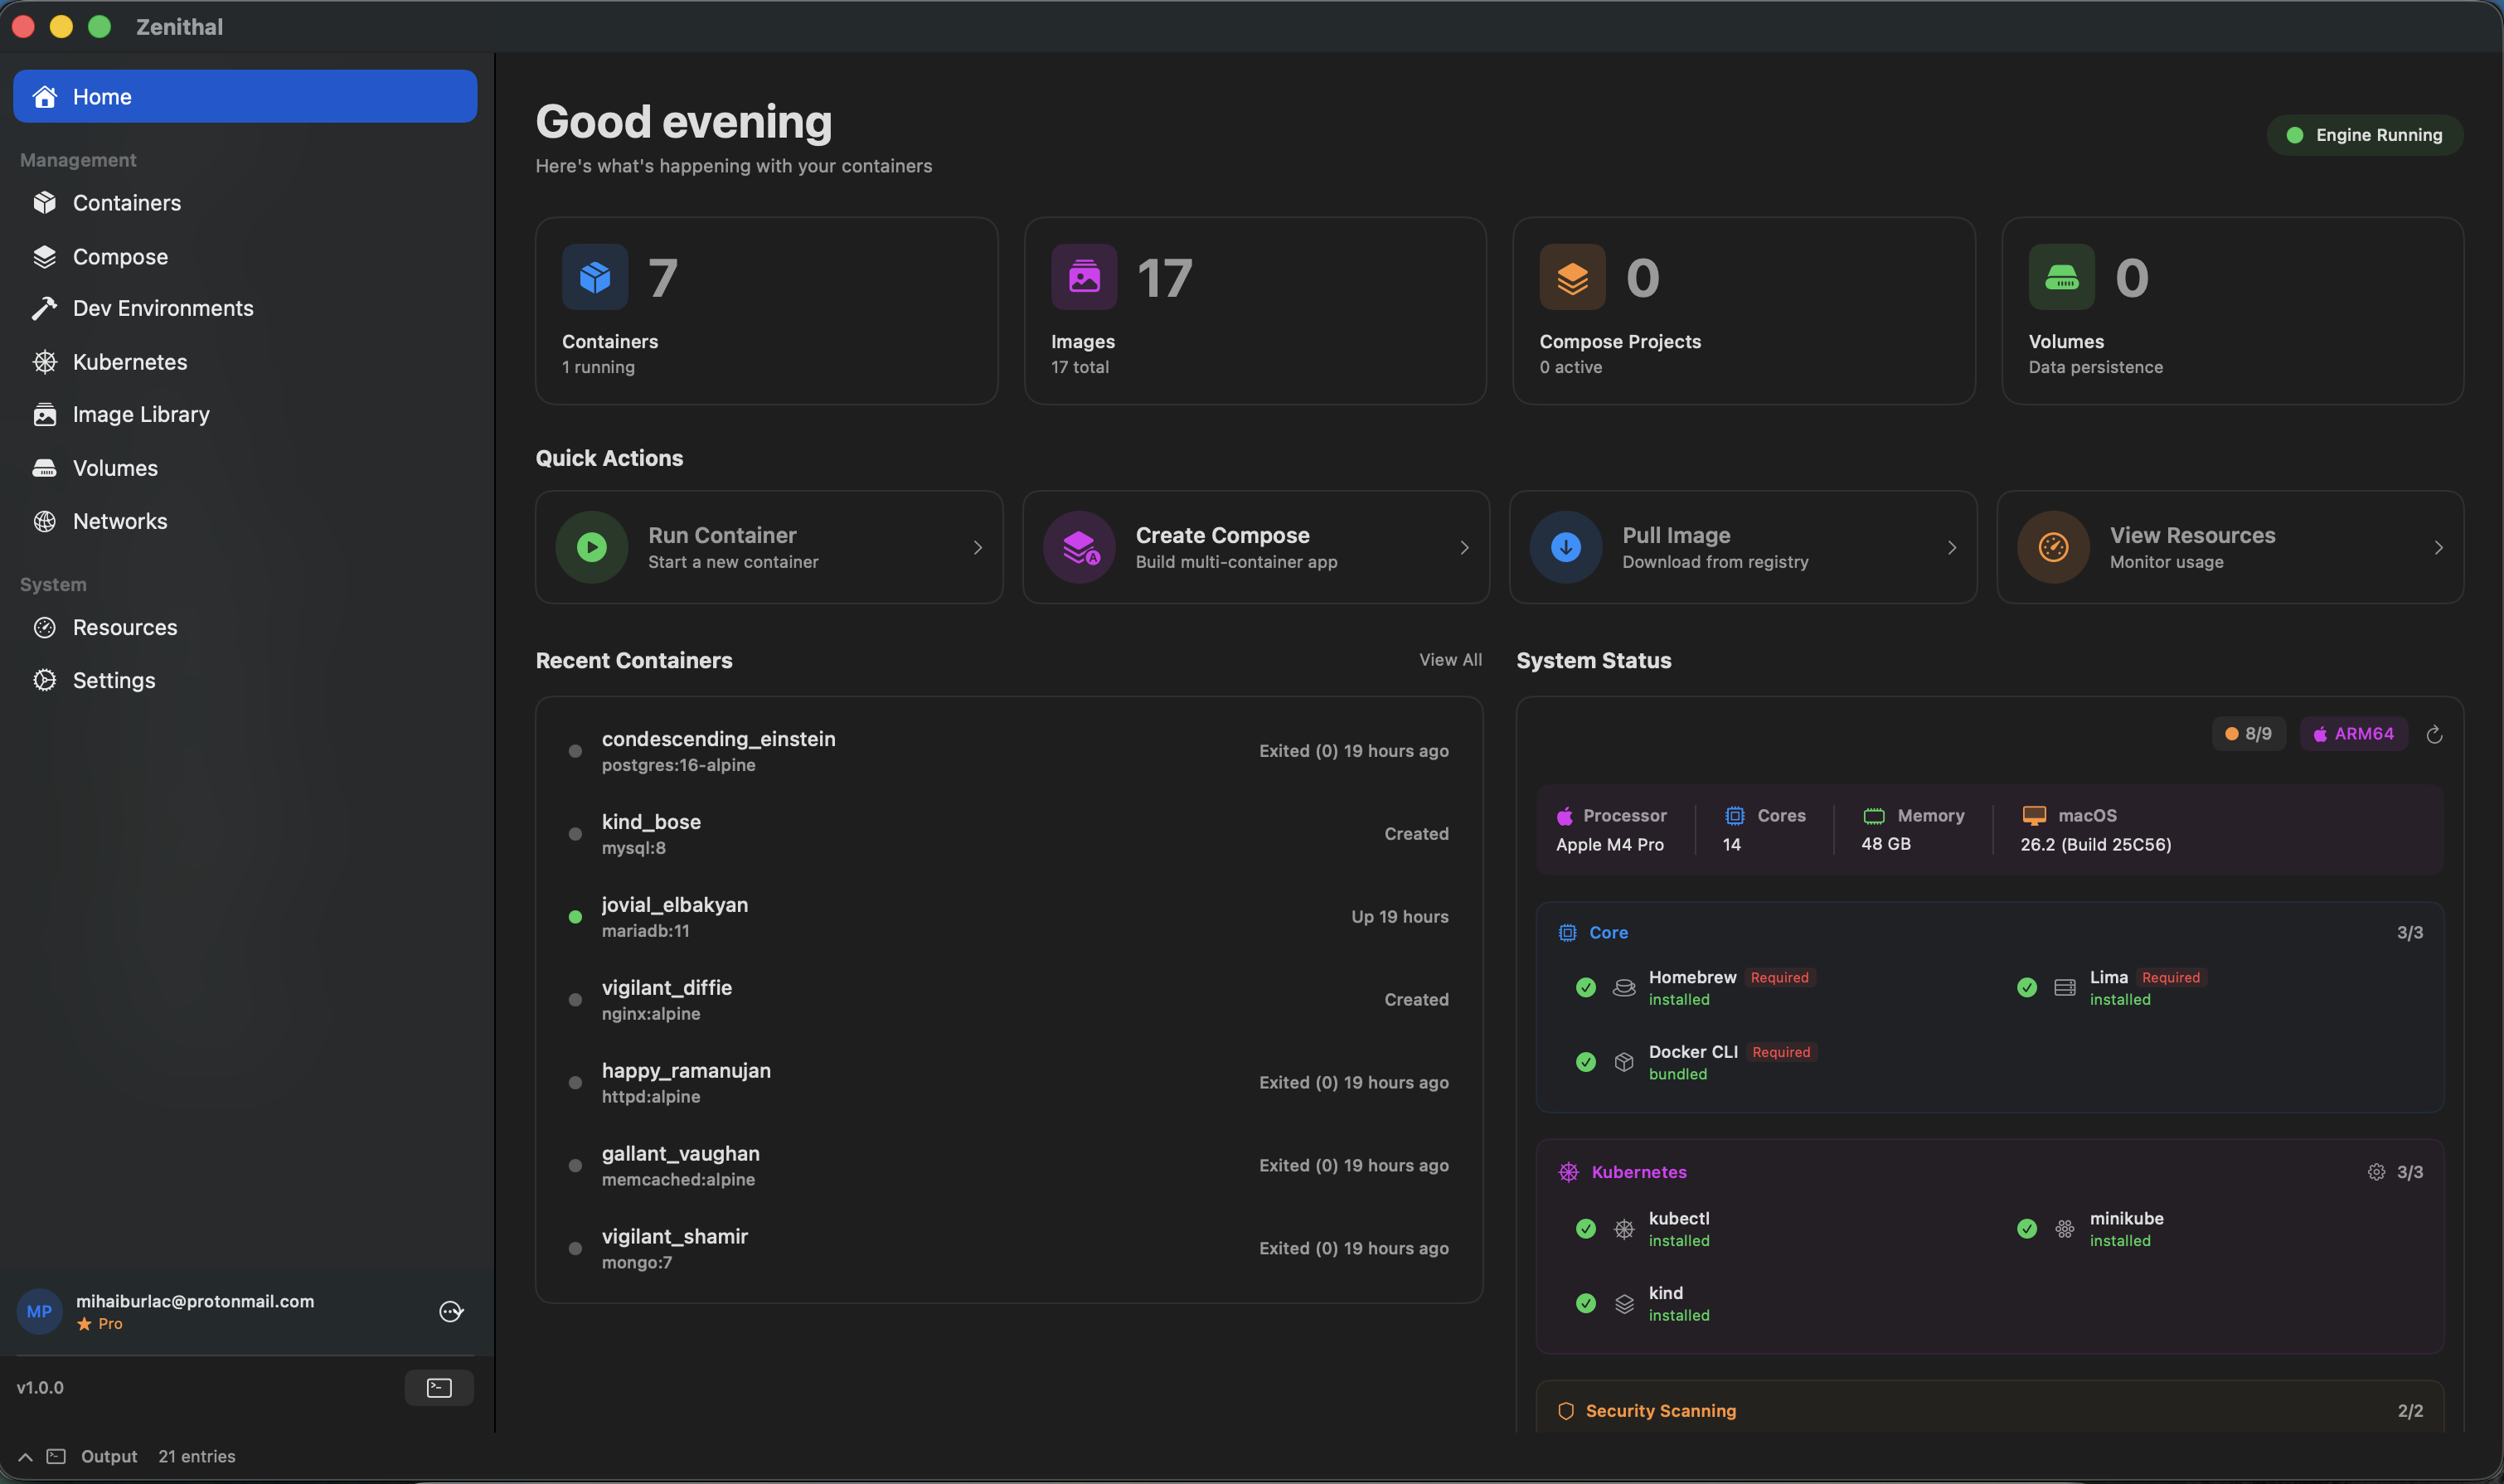Click the Pull Image download icon
The width and height of the screenshot is (2504, 1484).
pyautogui.click(x=1565, y=547)
